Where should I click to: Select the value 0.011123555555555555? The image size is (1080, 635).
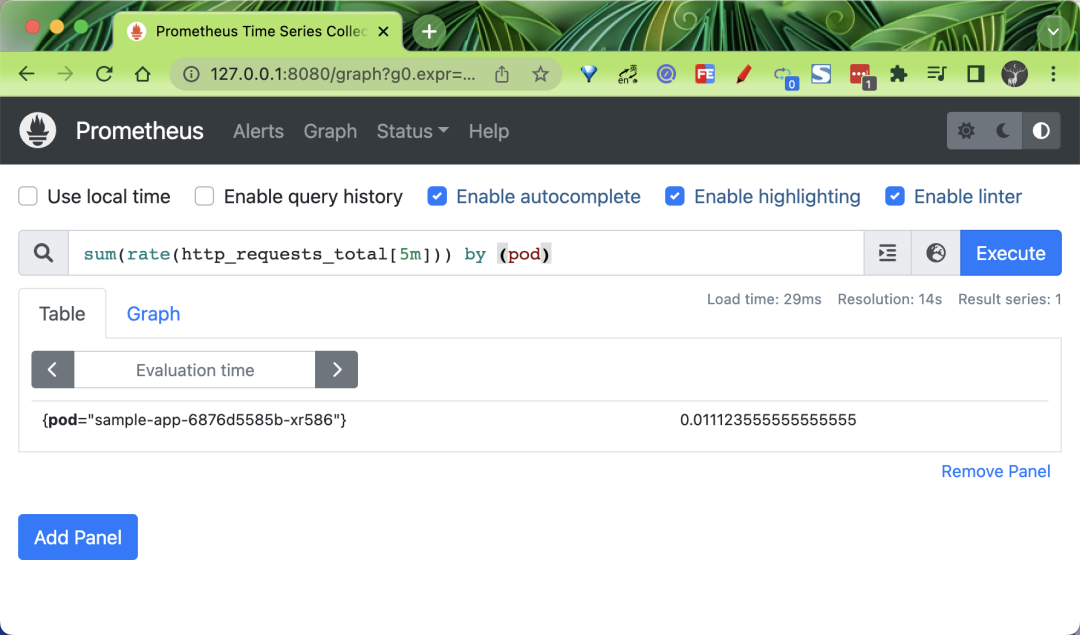(x=768, y=419)
